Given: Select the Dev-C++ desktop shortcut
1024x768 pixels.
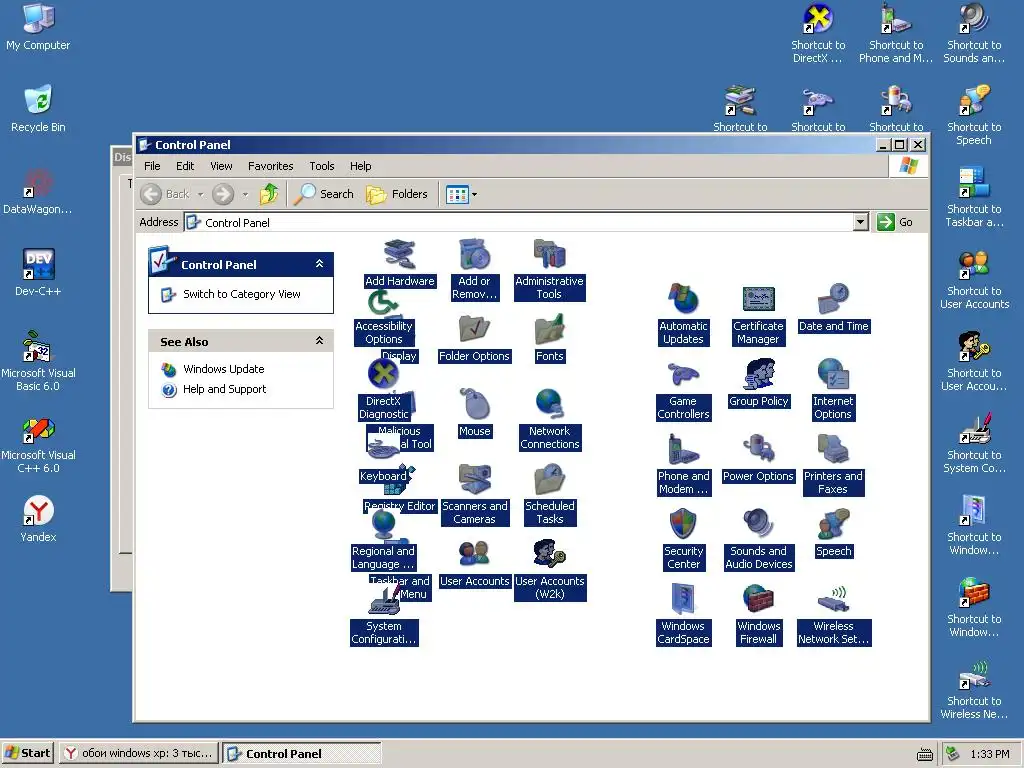Looking at the screenshot, I should (38, 273).
